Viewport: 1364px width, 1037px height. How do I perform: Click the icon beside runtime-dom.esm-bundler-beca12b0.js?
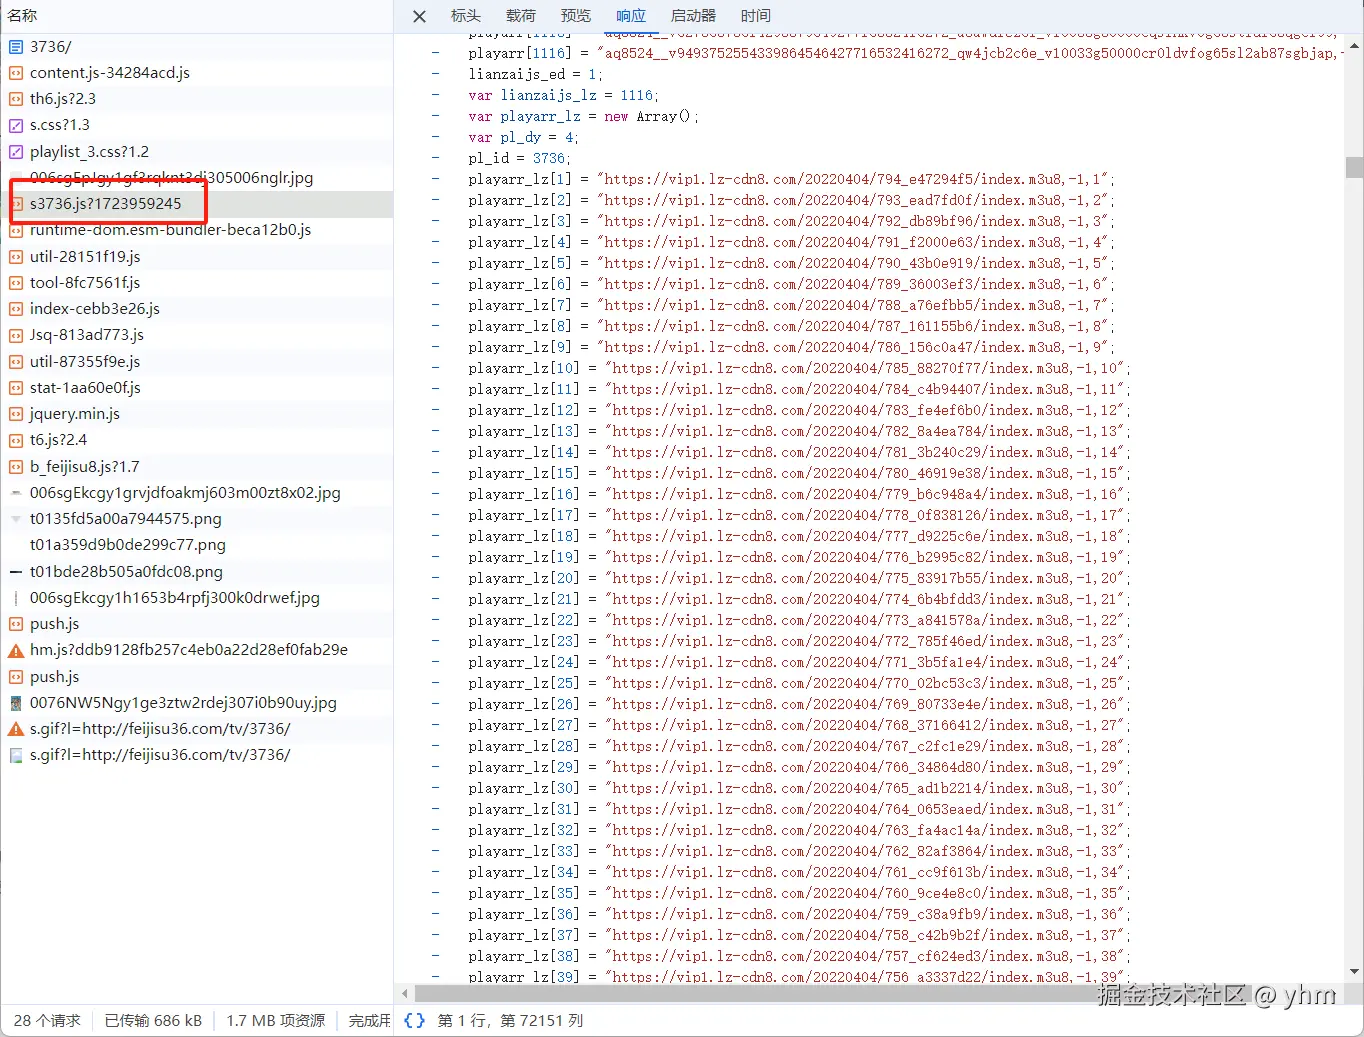point(16,230)
